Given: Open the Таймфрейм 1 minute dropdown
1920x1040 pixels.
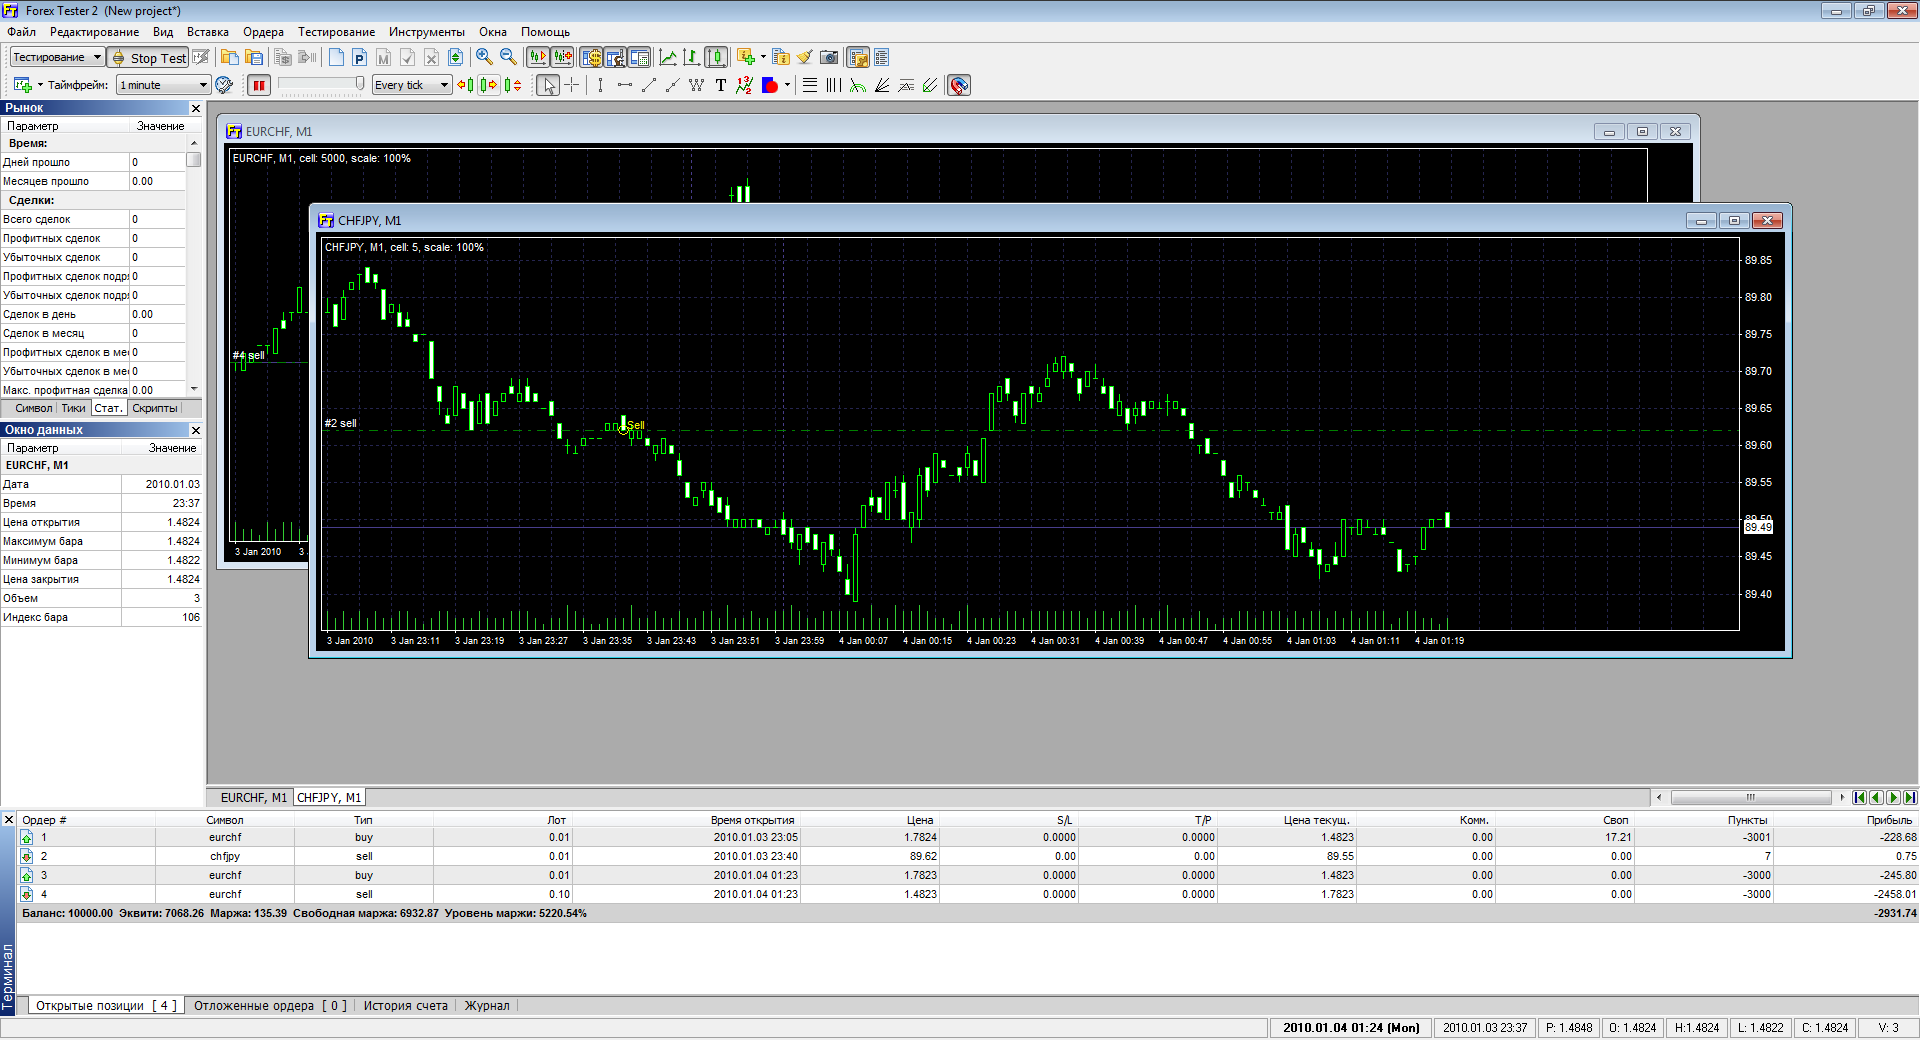Looking at the screenshot, I should coord(163,85).
